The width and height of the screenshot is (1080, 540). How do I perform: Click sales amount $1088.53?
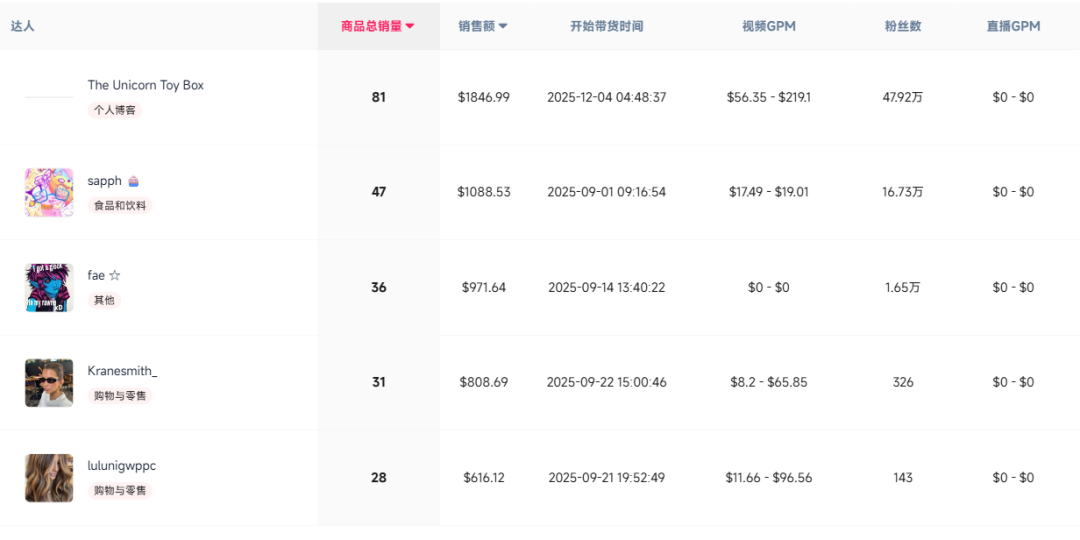click(x=484, y=192)
